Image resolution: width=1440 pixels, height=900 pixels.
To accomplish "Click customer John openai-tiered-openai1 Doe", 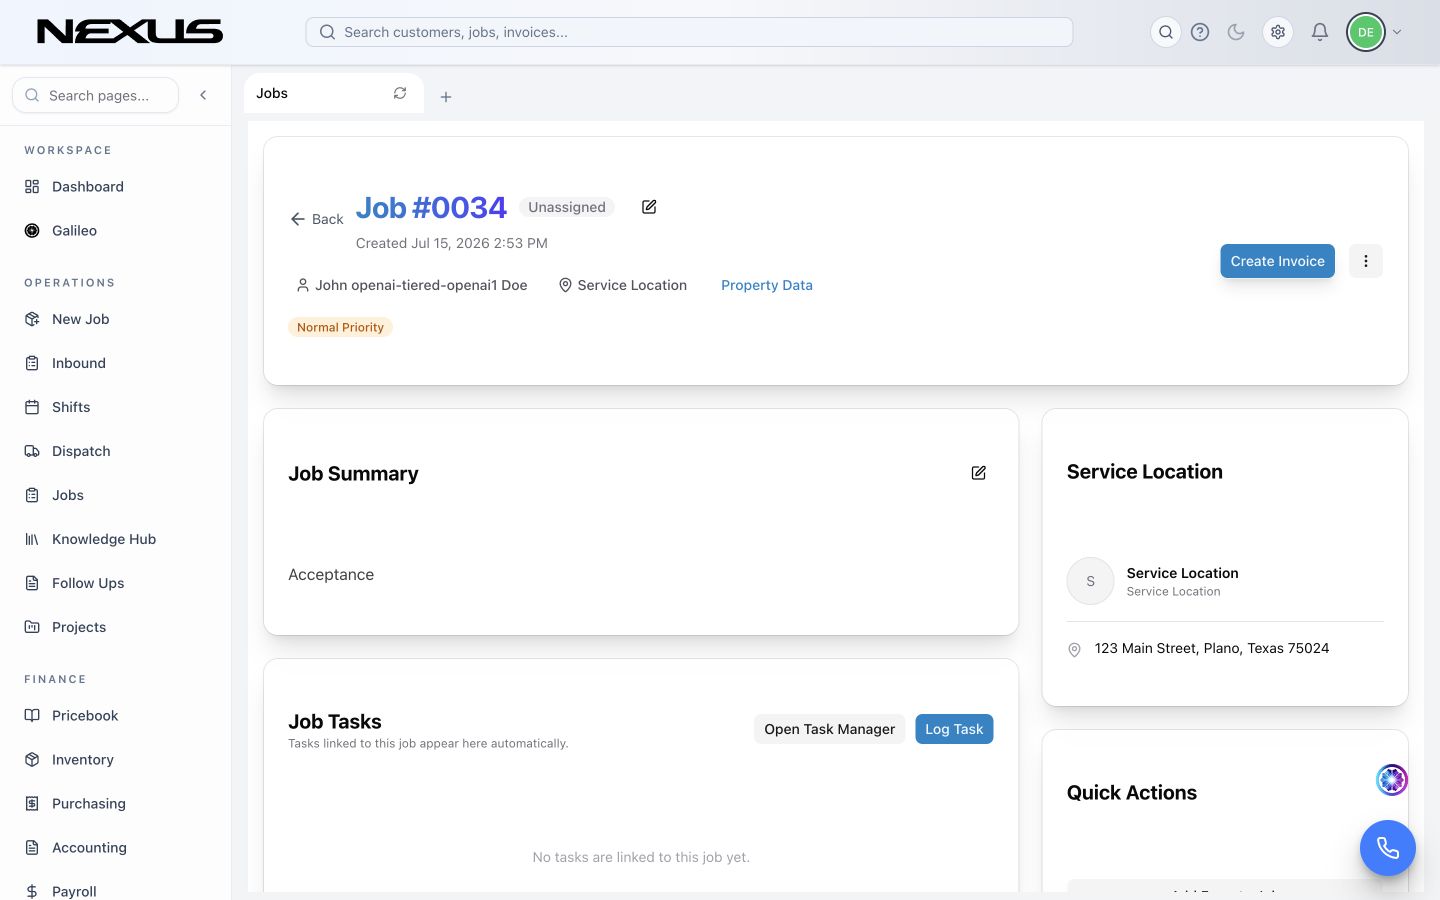I will pos(412,285).
